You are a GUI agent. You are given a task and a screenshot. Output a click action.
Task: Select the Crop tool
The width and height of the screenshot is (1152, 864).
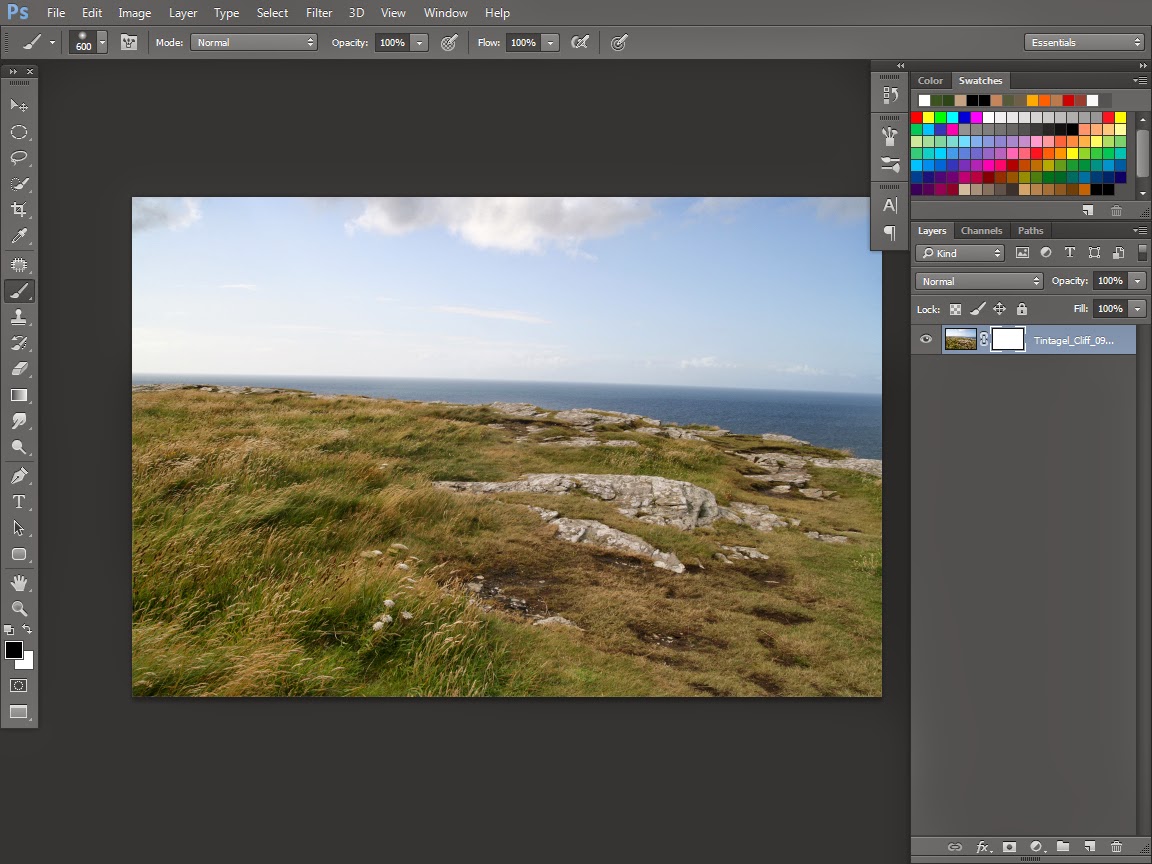click(x=18, y=210)
